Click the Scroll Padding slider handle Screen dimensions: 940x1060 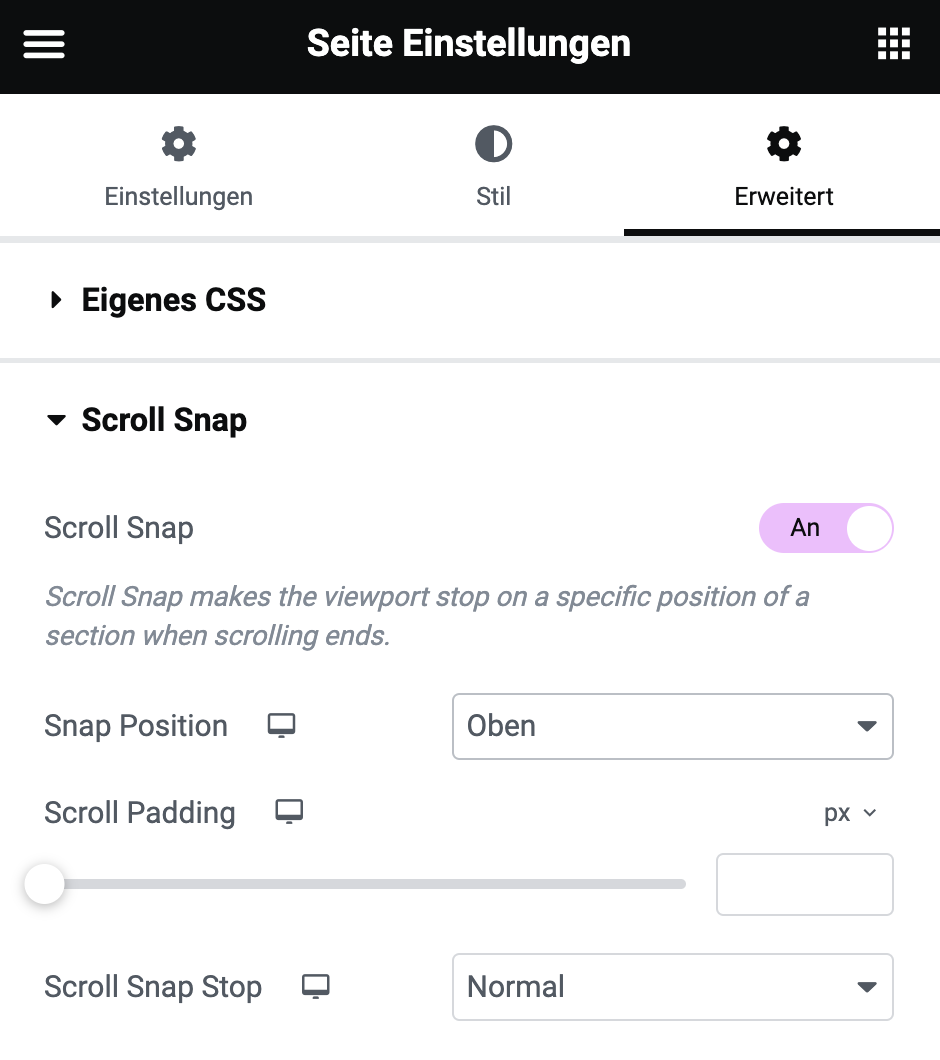tap(44, 884)
